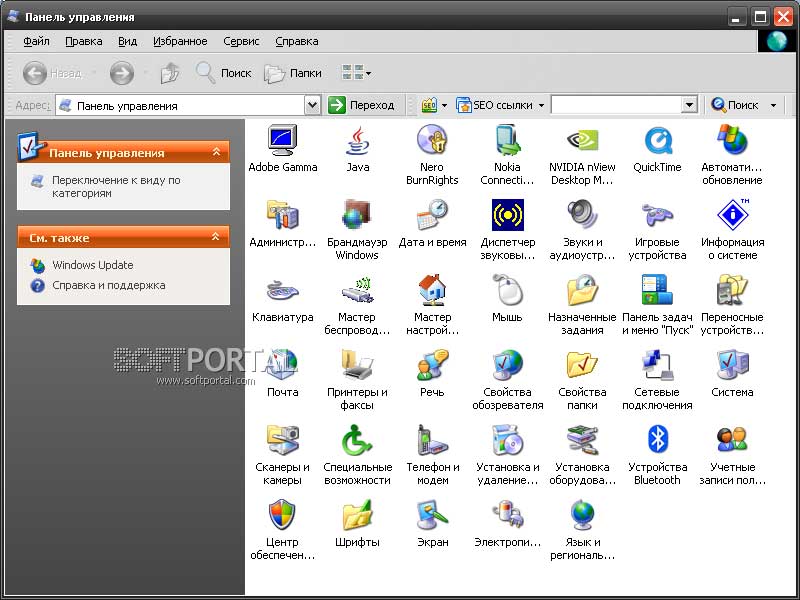Click the Up folder toolbar button
This screenshot has width=800, height=600.
tap(170, 73)
